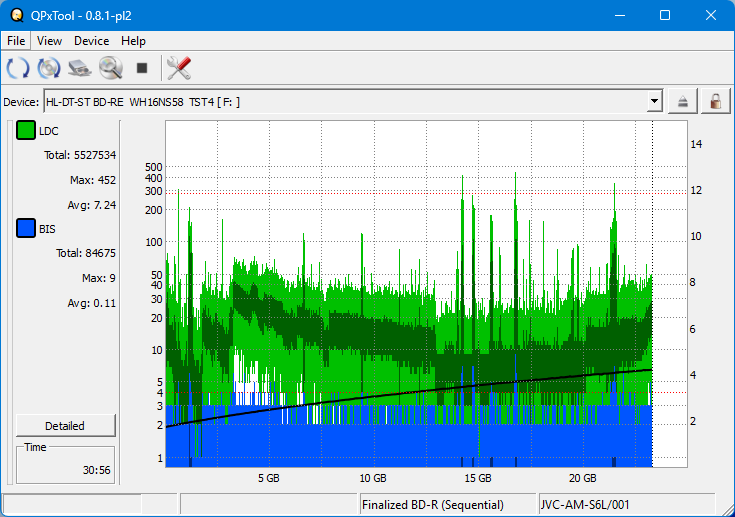This screenshot has width=735, height=517.
Task: Click the 20 GB axis label
Action: click(x=583, y=478)
